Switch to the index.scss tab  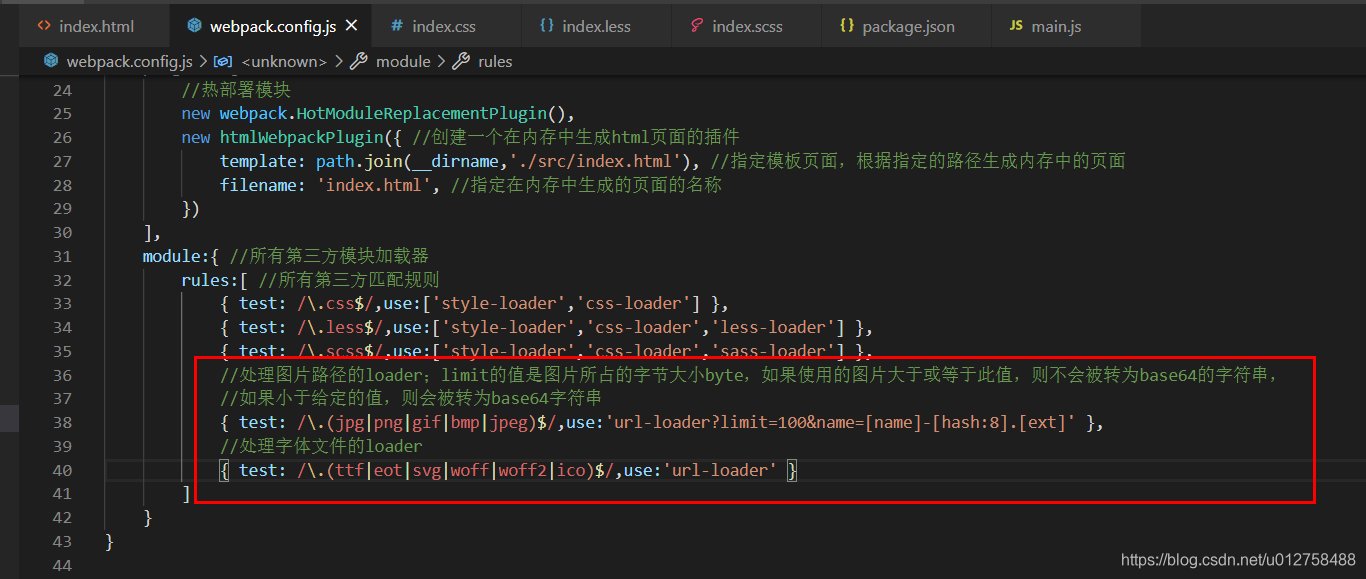click(x=745, y=25)
